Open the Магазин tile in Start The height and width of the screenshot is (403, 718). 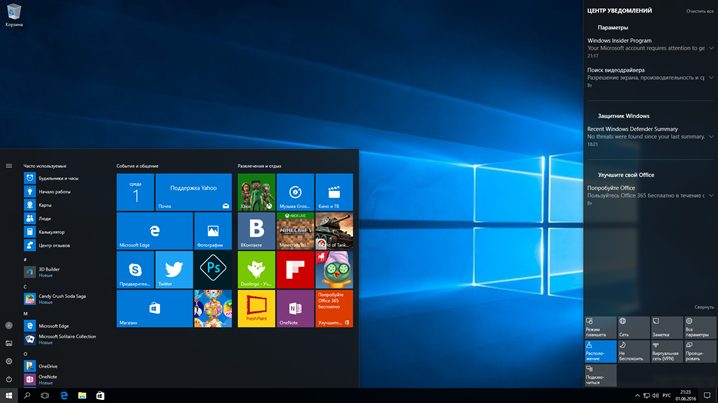(155, 309)
